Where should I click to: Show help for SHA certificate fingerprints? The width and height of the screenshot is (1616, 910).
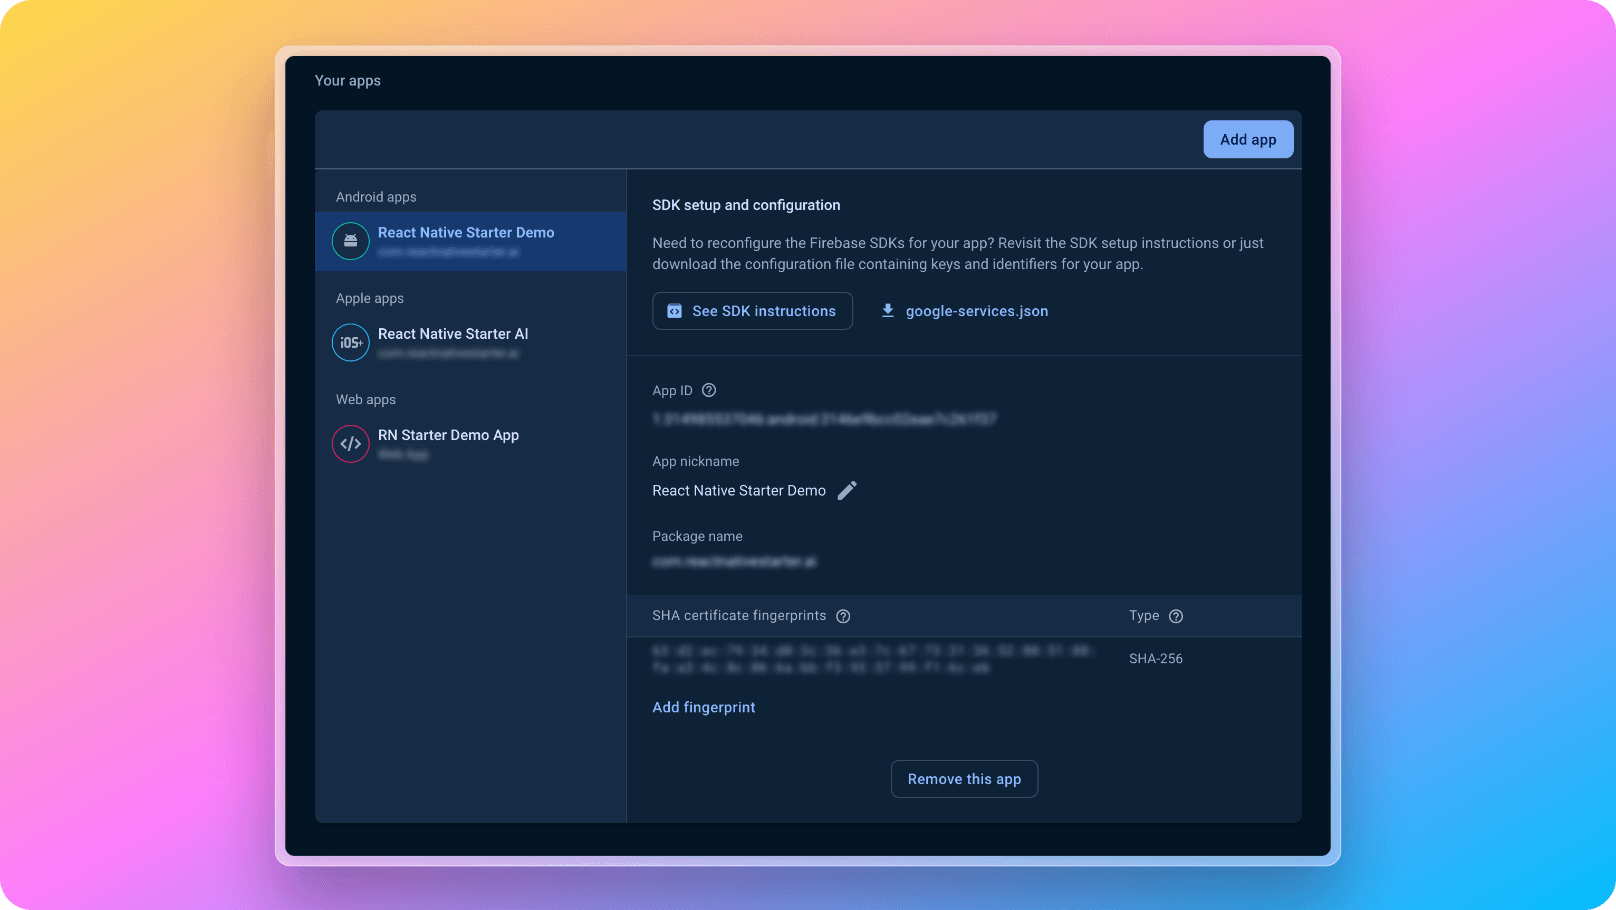[x=843, y=616]
